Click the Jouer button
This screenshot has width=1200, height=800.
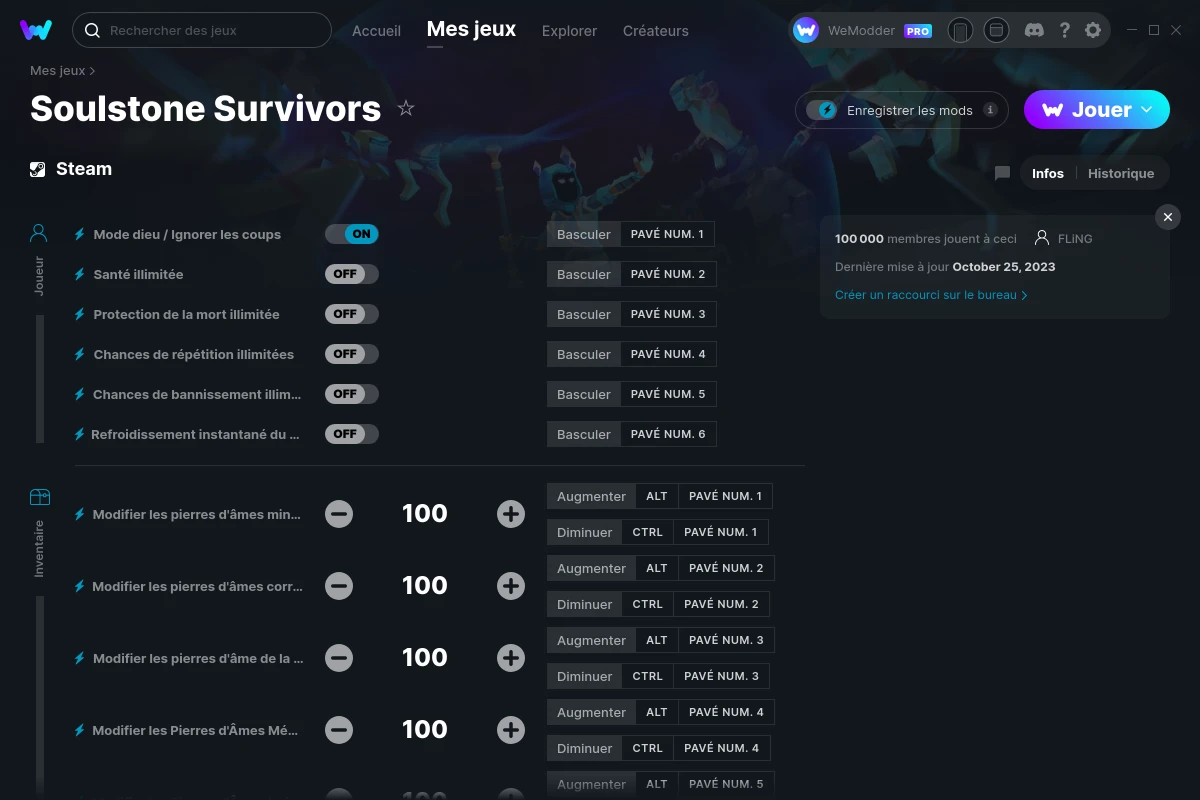[1097, 110]
